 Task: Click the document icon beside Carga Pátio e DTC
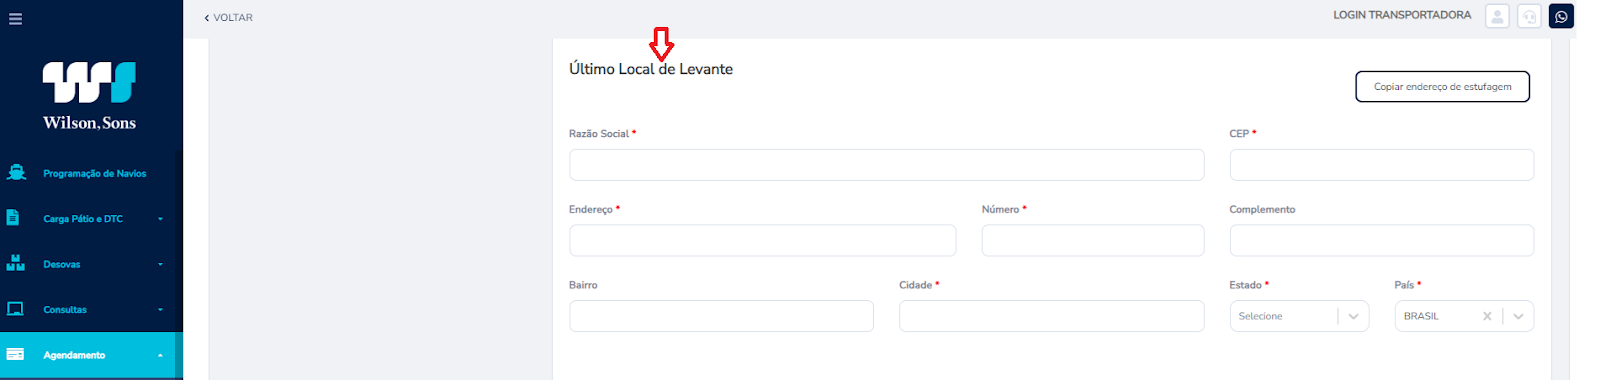13,218
